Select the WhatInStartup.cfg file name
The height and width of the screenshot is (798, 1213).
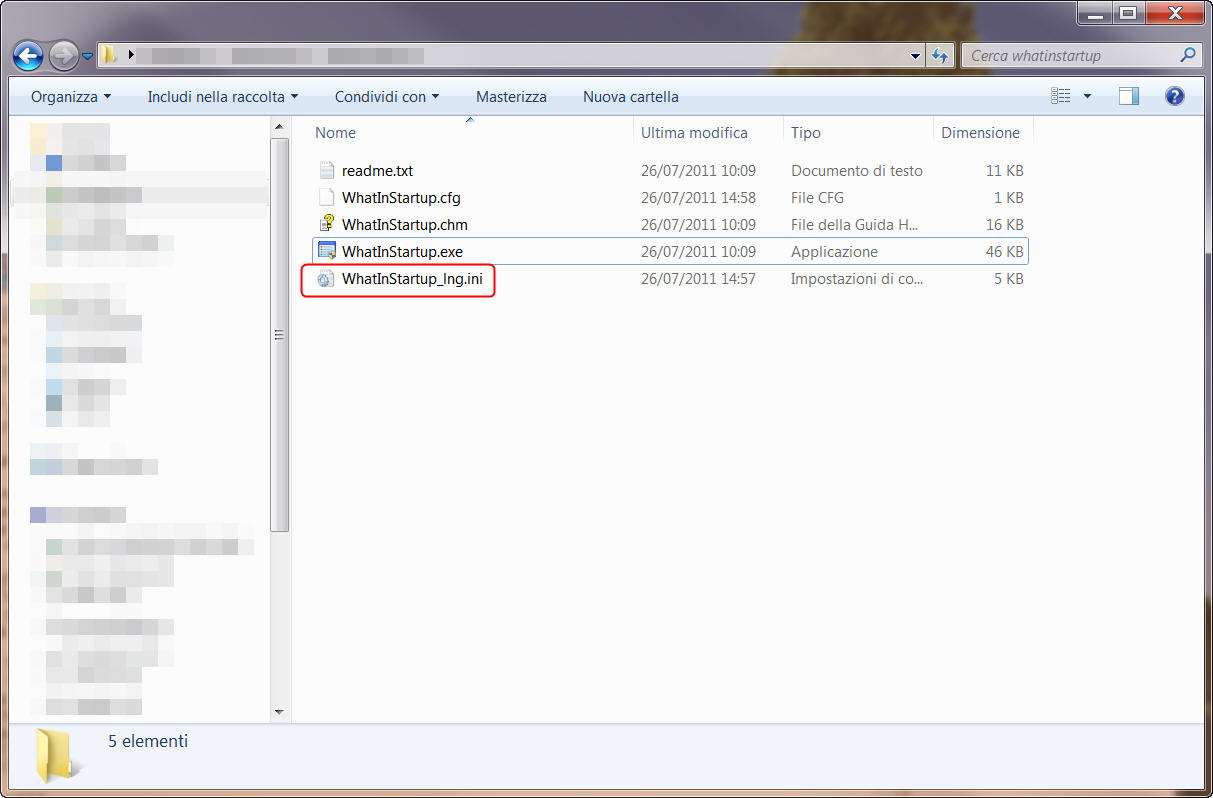[401, 198]
